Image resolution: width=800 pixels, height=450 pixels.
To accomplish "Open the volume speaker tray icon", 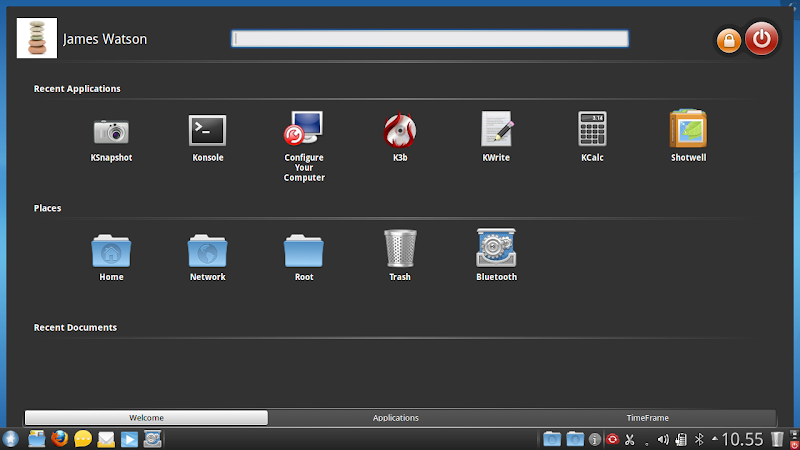I will [x=663, y=439].
